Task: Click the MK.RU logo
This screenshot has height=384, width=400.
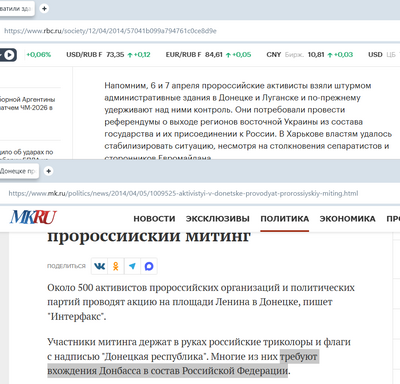Action: pyautogui.click(x=33, y=217)
